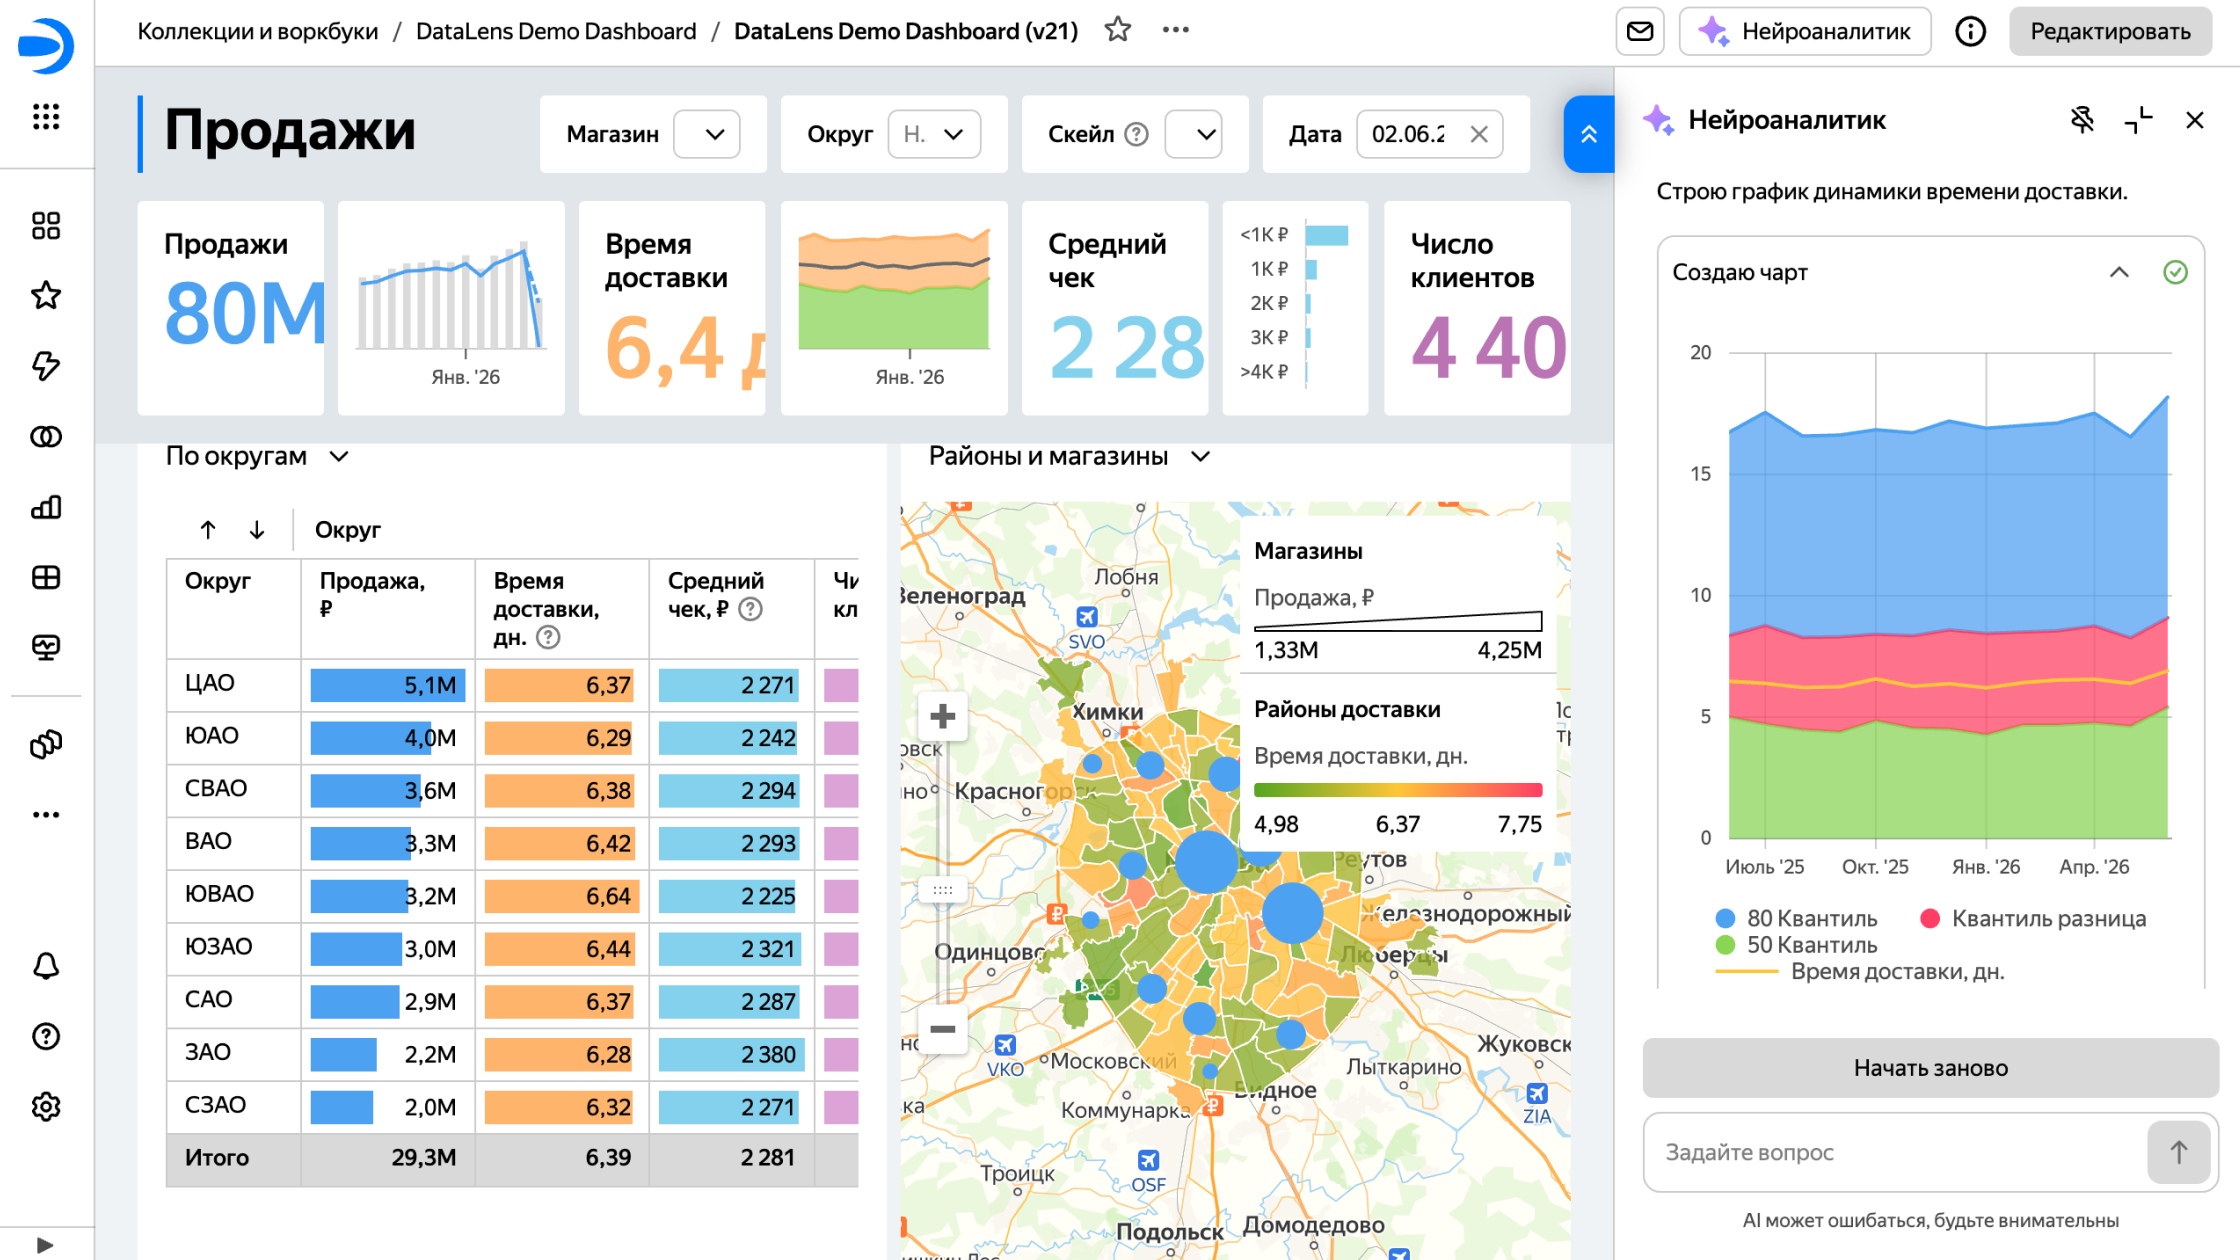Open the help question mark in sidebar
The width and height of the screenshot is (2240, 1260).
(x=46, y=1036)
